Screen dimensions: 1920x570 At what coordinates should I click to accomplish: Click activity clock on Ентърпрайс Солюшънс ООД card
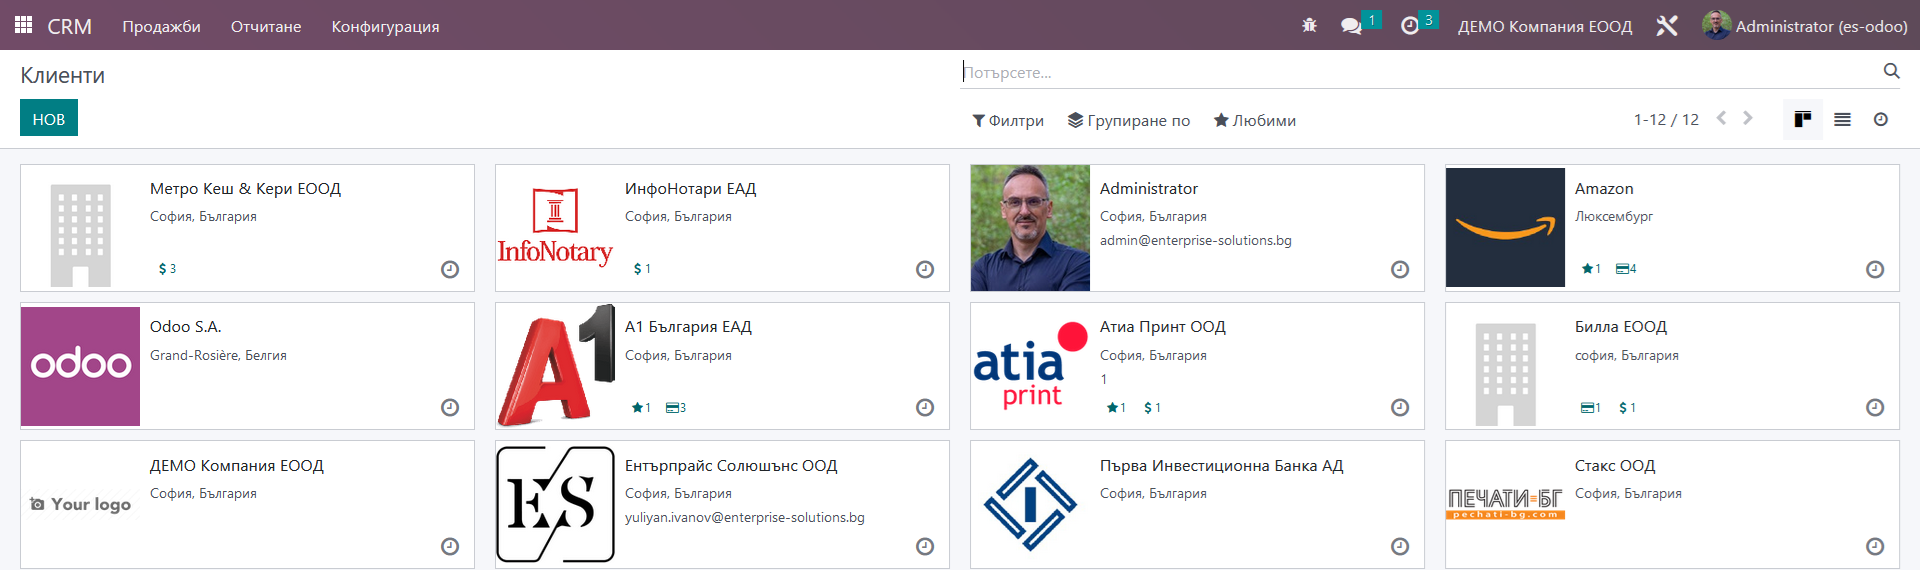(925, 546)
